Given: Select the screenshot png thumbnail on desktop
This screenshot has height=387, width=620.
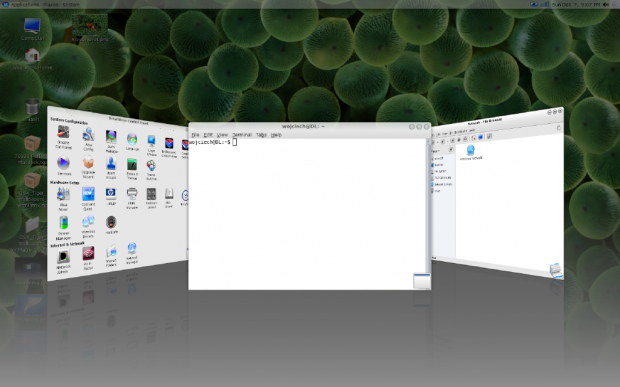Looking at the screenshot, I should pos(90,28).
